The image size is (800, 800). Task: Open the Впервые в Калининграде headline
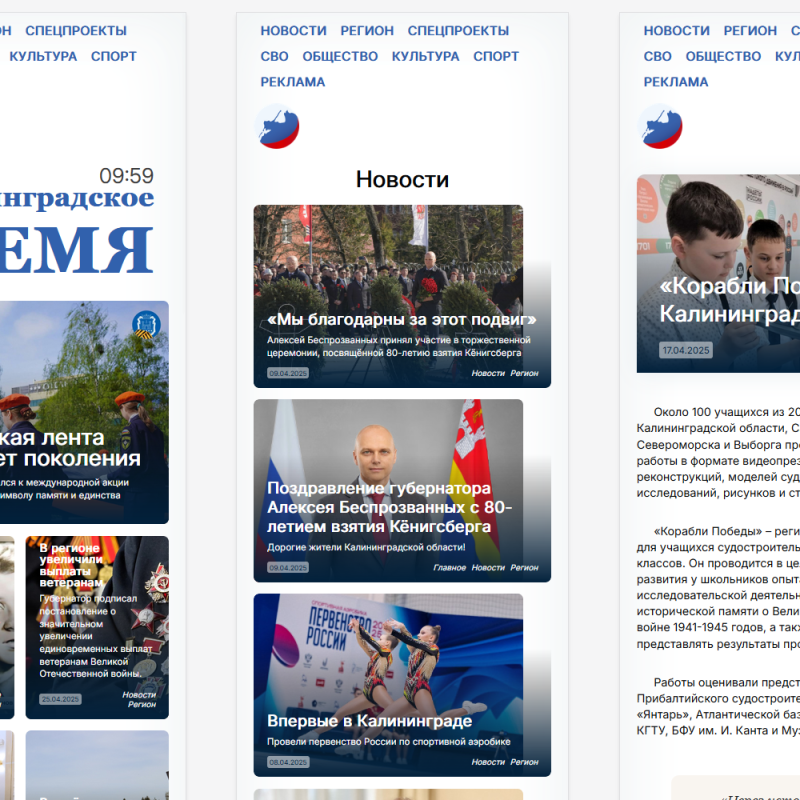369,721
